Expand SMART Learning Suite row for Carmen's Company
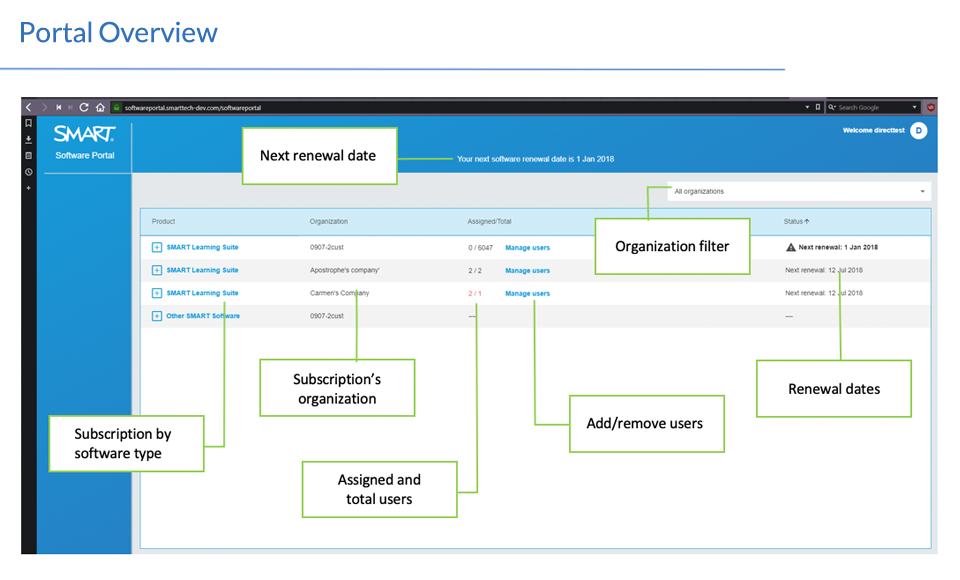960x580 pixels. point(157,293)
